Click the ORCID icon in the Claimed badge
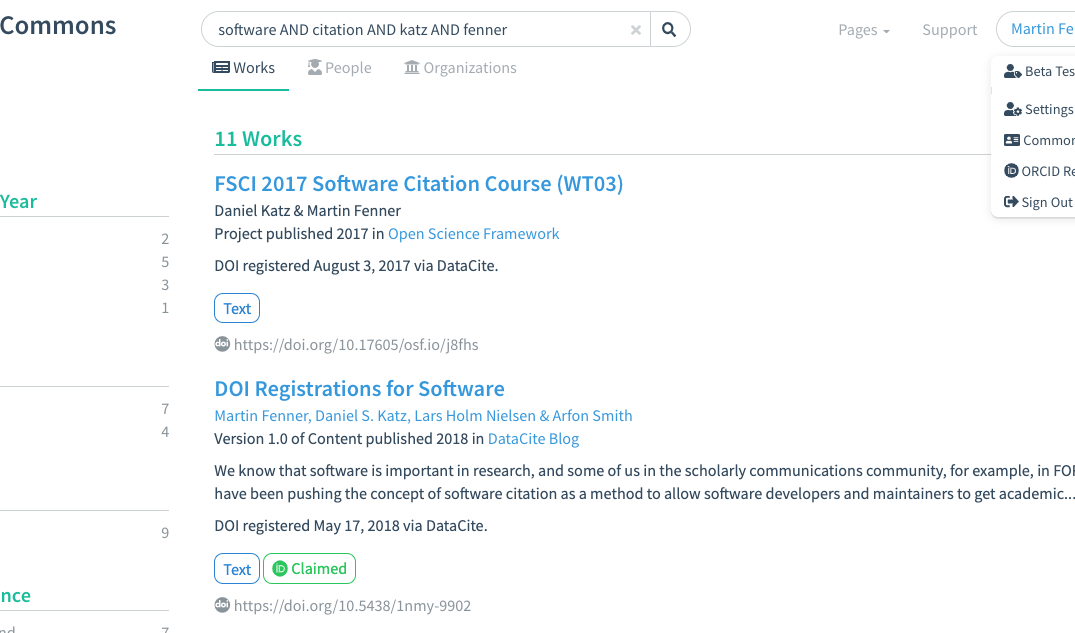Screen dimensions: 1075x633 point(280,569)
